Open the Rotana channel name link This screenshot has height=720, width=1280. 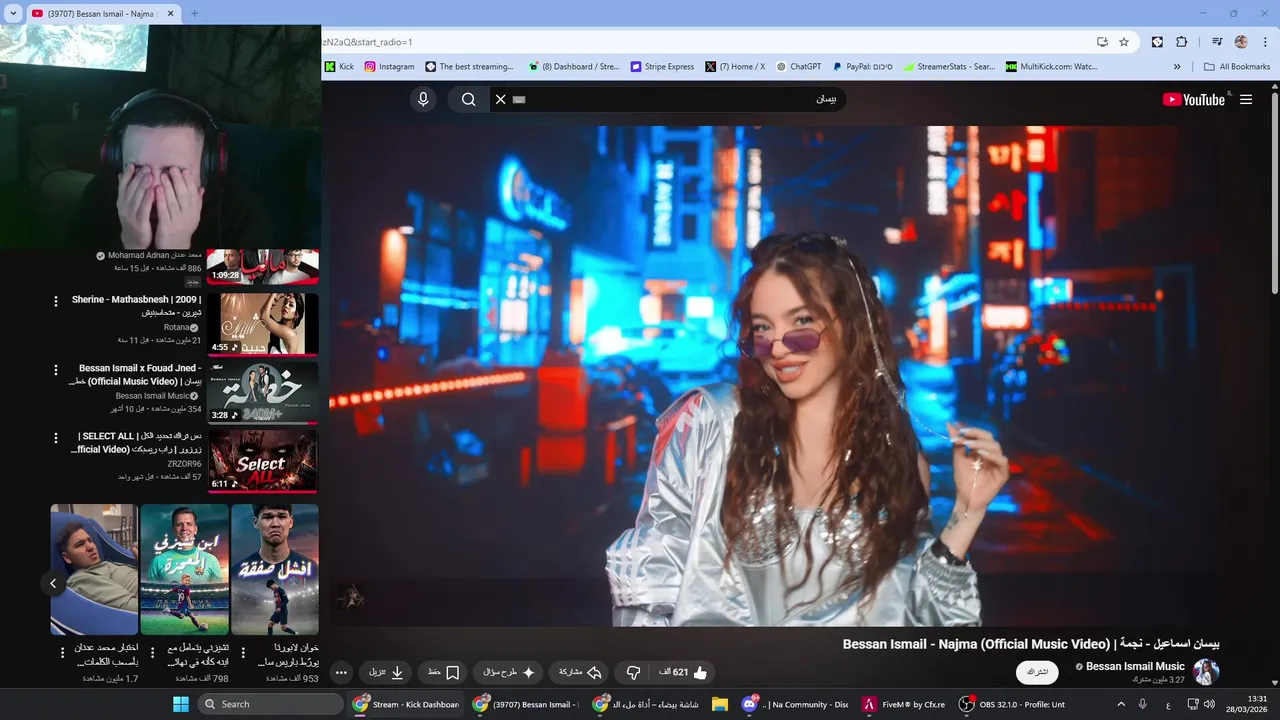(176, 327)
